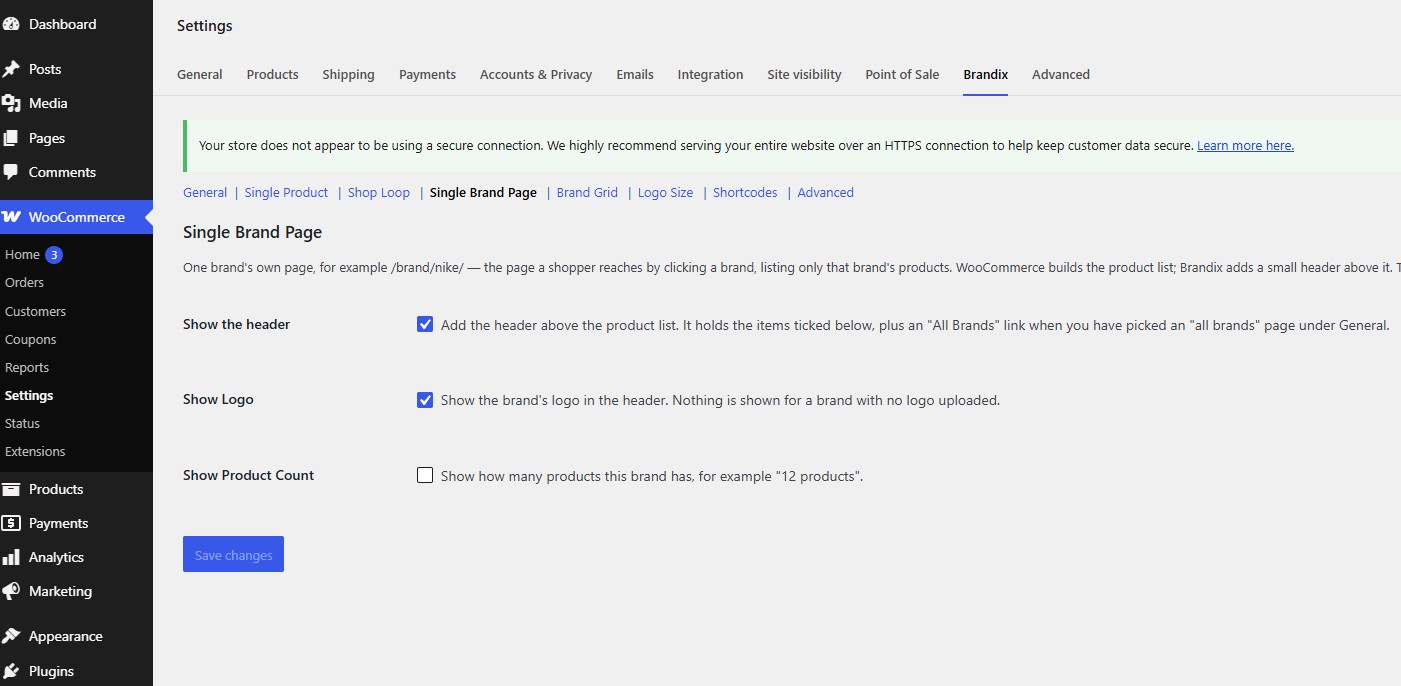Viewport: 1401px width, 686px height.
Task: Click the Marketing megaphone icon
Action: (x=11, y=591)
